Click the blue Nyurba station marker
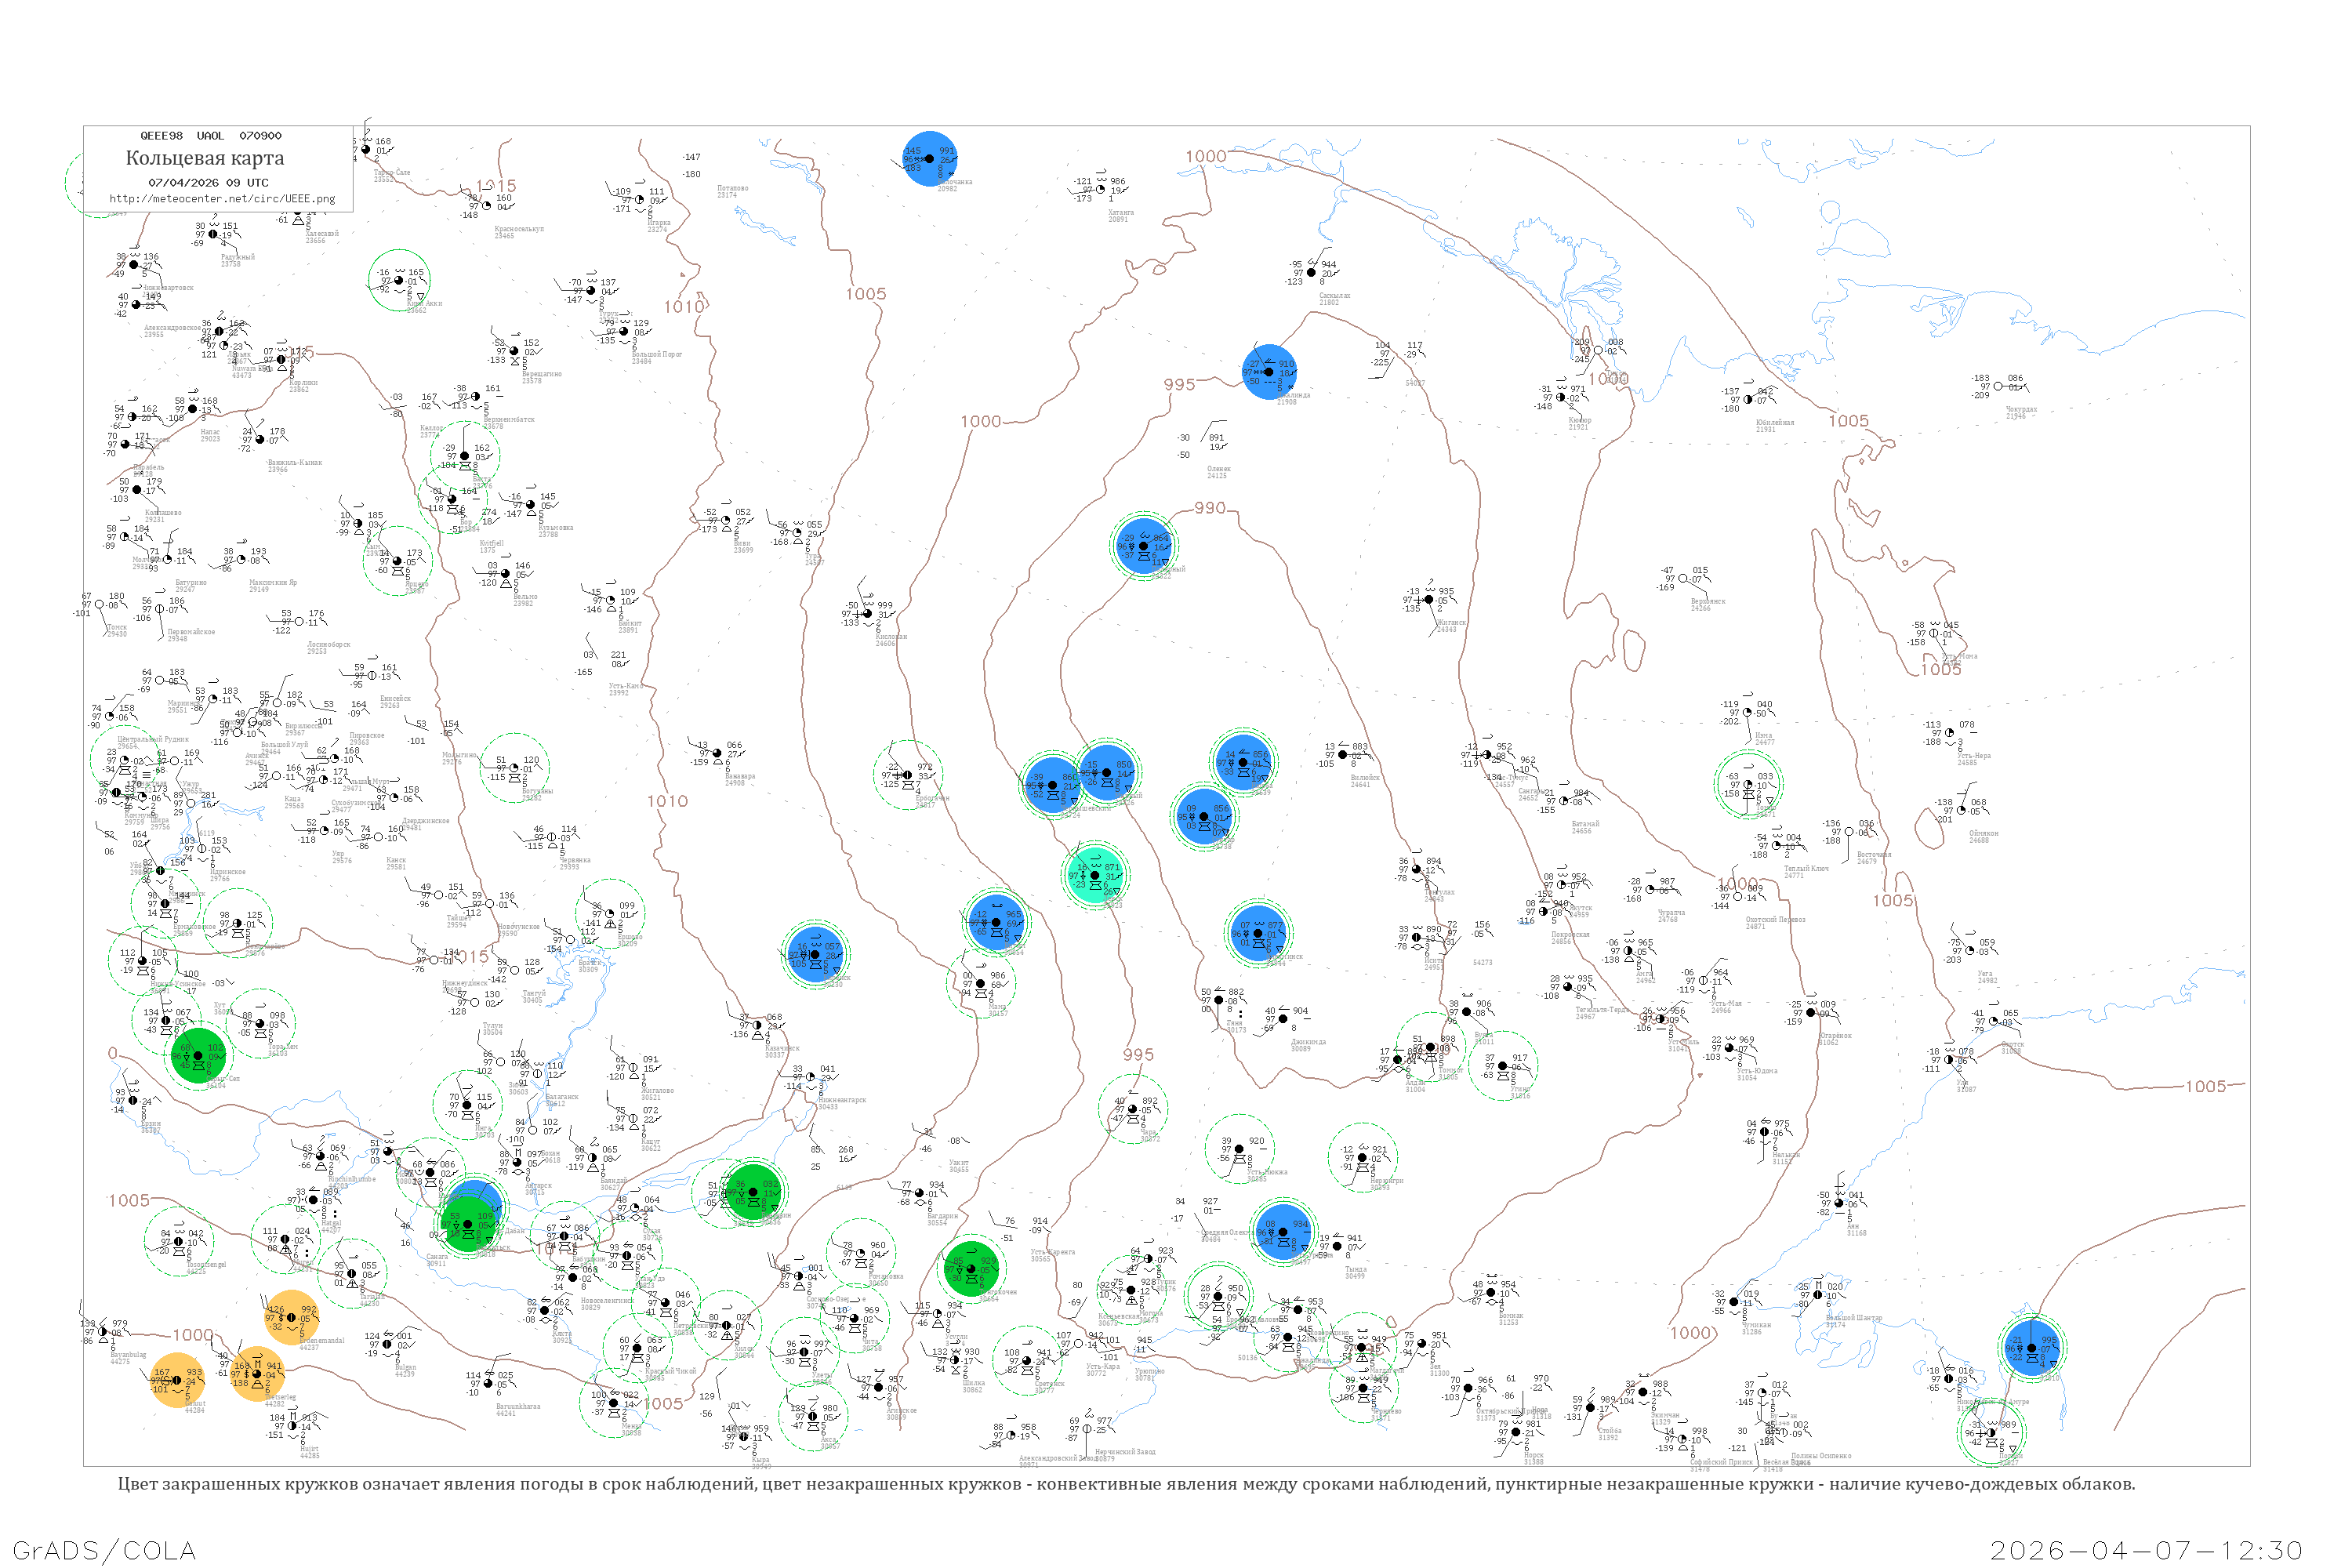 point(1243,762)
